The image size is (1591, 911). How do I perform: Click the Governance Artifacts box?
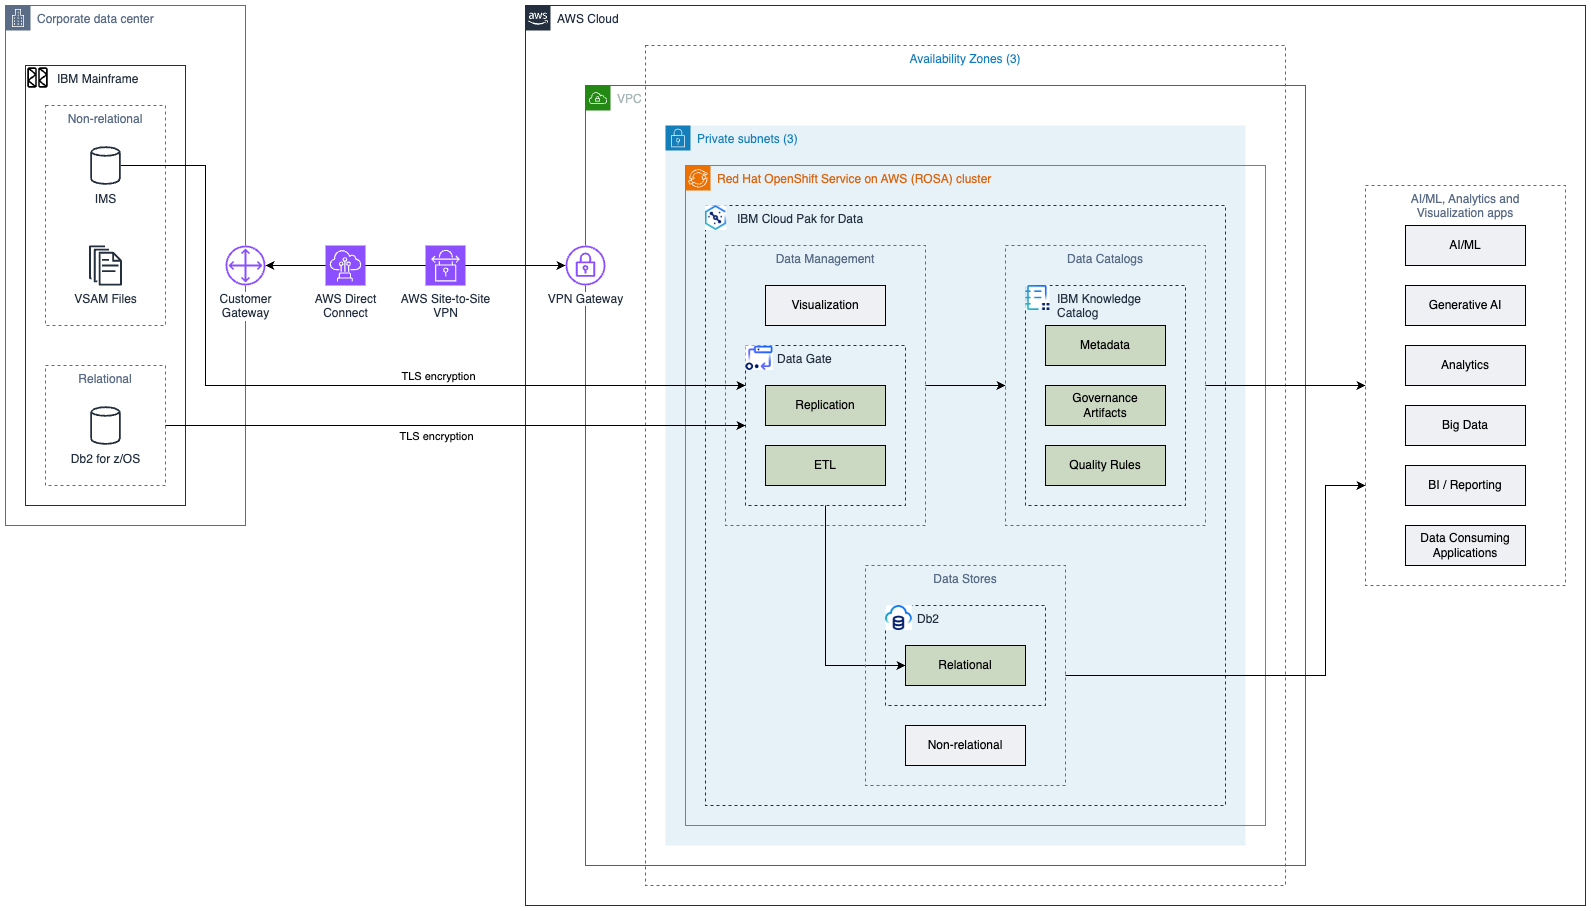point(1105,405)
